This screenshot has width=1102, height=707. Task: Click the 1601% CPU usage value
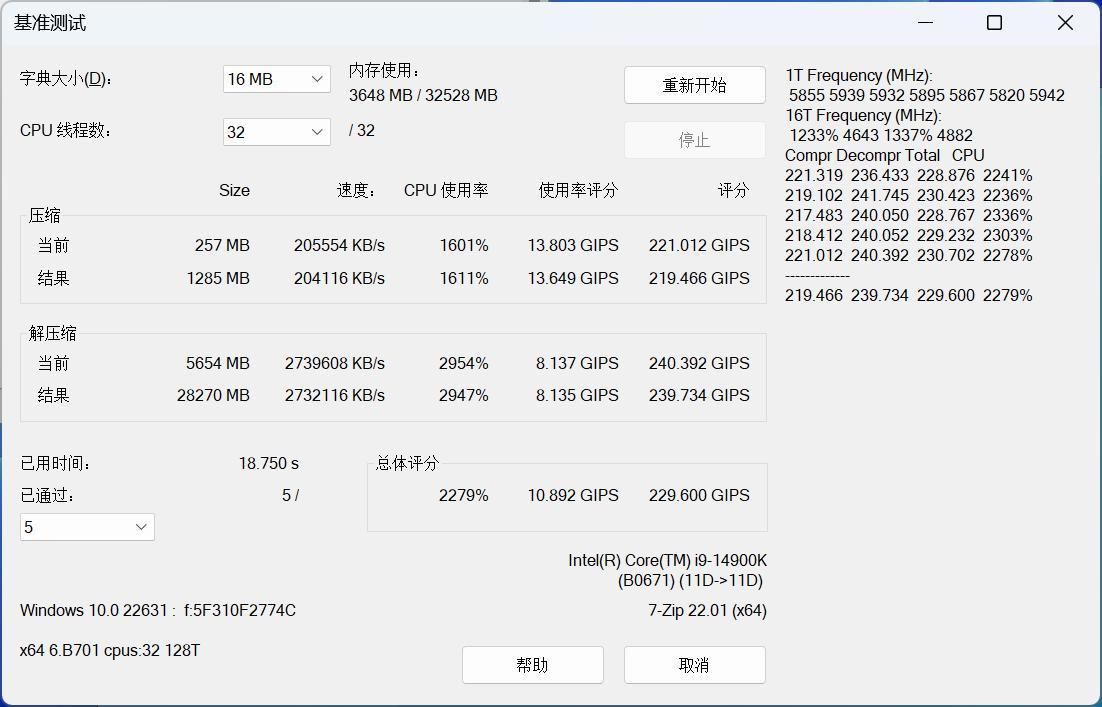pyautogui.click(x=464, y=245)
